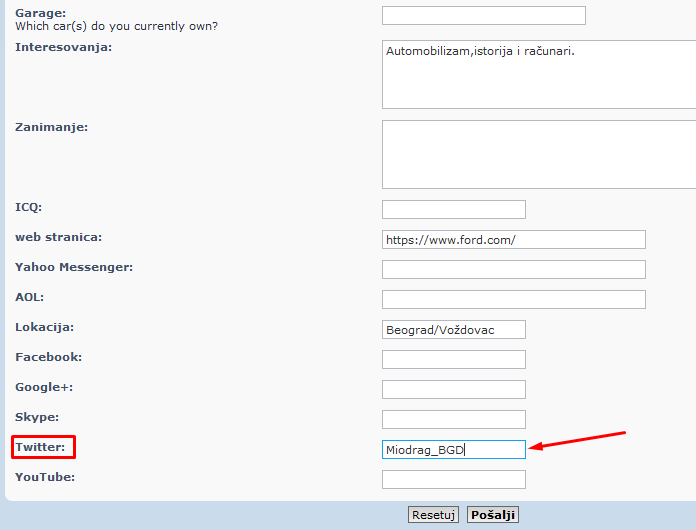Viewport: 696px width, 530px height.
Task: Click the 'Facebook:' label
Action: coord(48,357)
